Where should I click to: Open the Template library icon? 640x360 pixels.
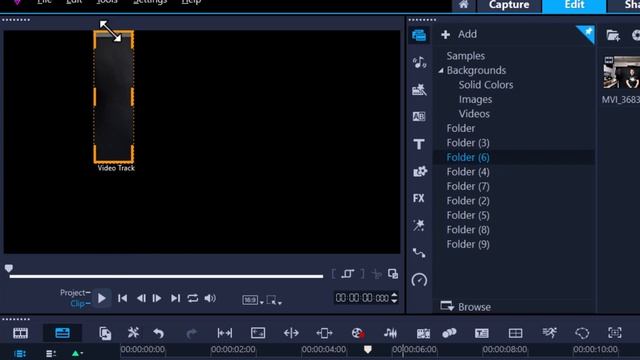(419, 89)
